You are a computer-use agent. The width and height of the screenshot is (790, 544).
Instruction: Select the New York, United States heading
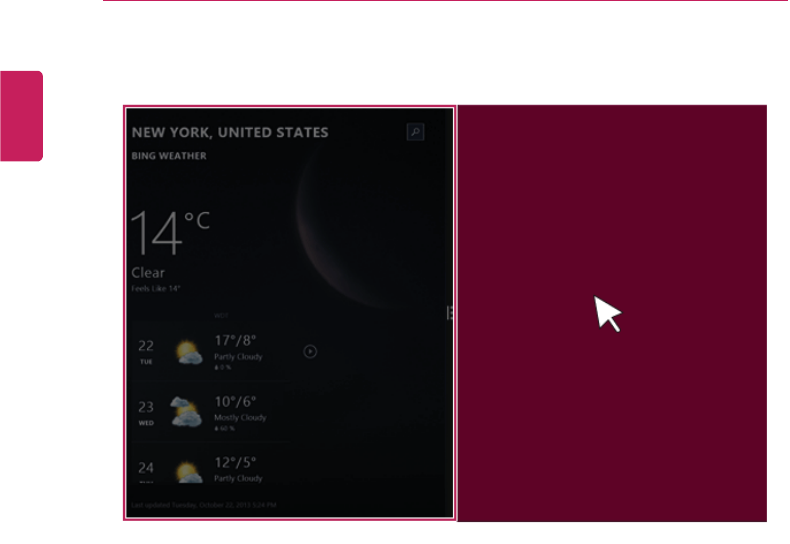click(x=230, y=132)
